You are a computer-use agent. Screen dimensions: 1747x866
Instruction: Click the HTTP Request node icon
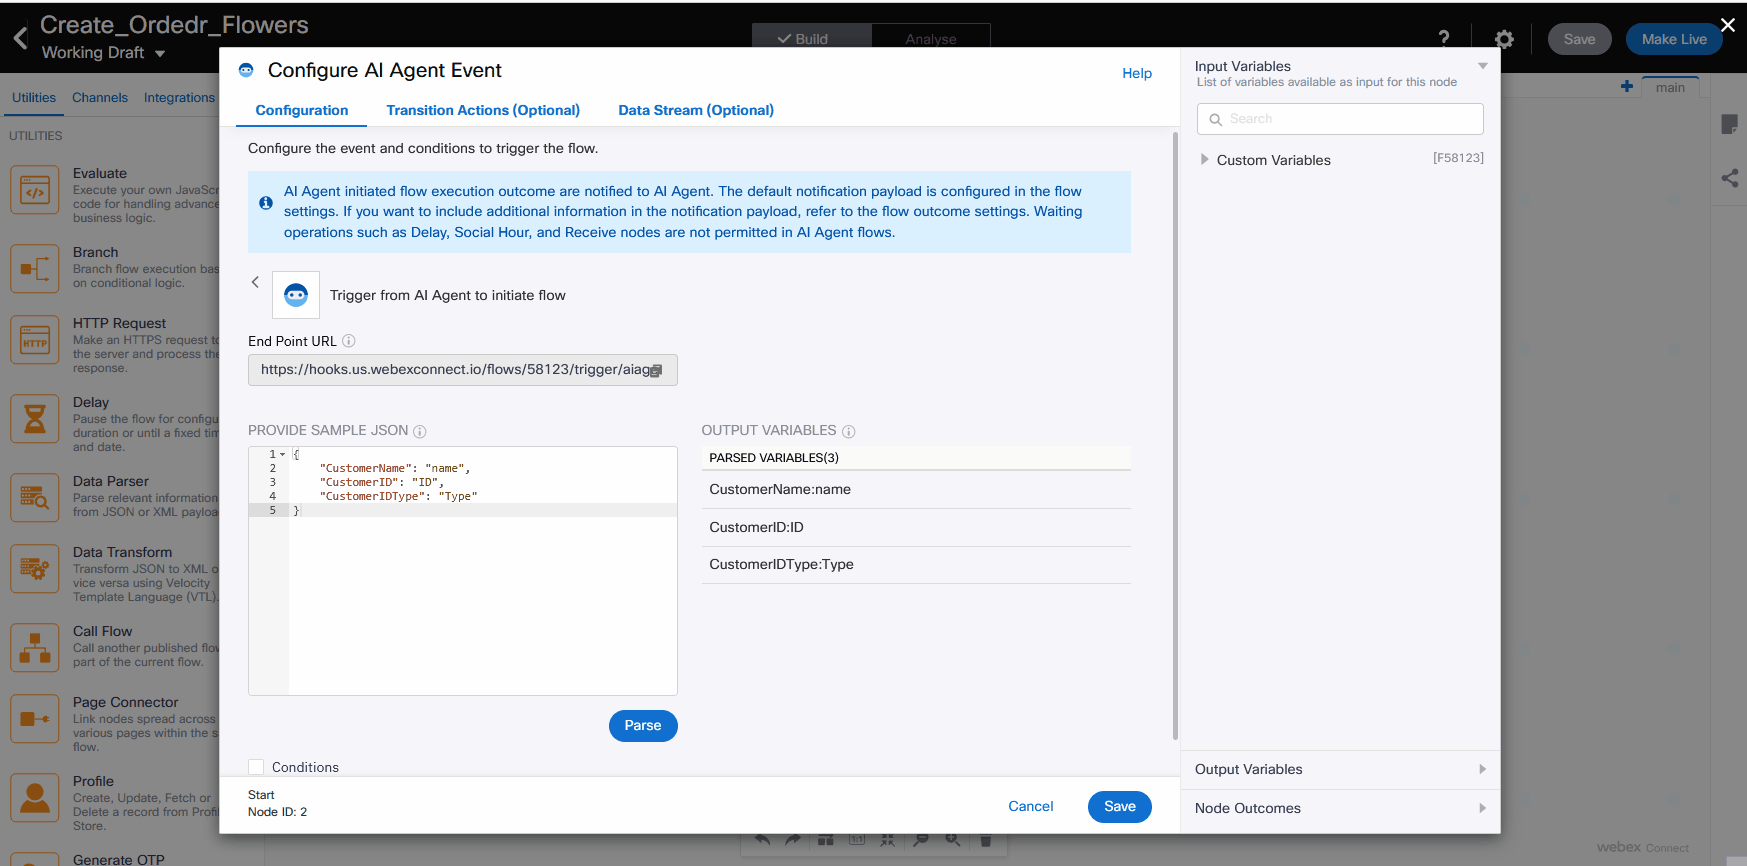tap(35, 341)
